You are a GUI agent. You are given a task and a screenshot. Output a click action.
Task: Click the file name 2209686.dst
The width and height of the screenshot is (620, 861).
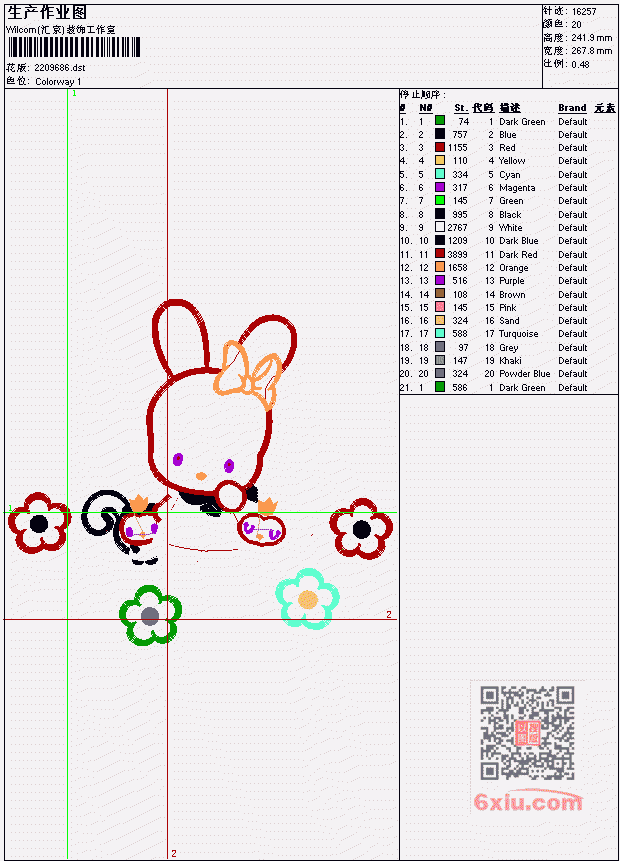(x=59, y=68)
